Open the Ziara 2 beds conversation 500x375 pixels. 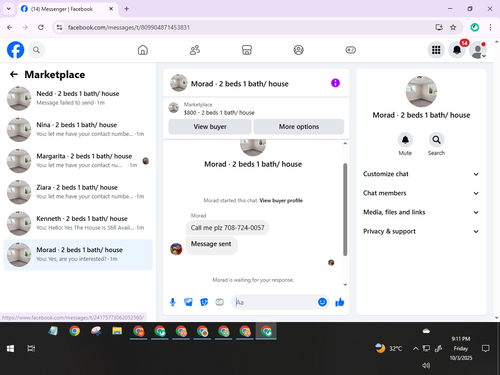point(78,192)
